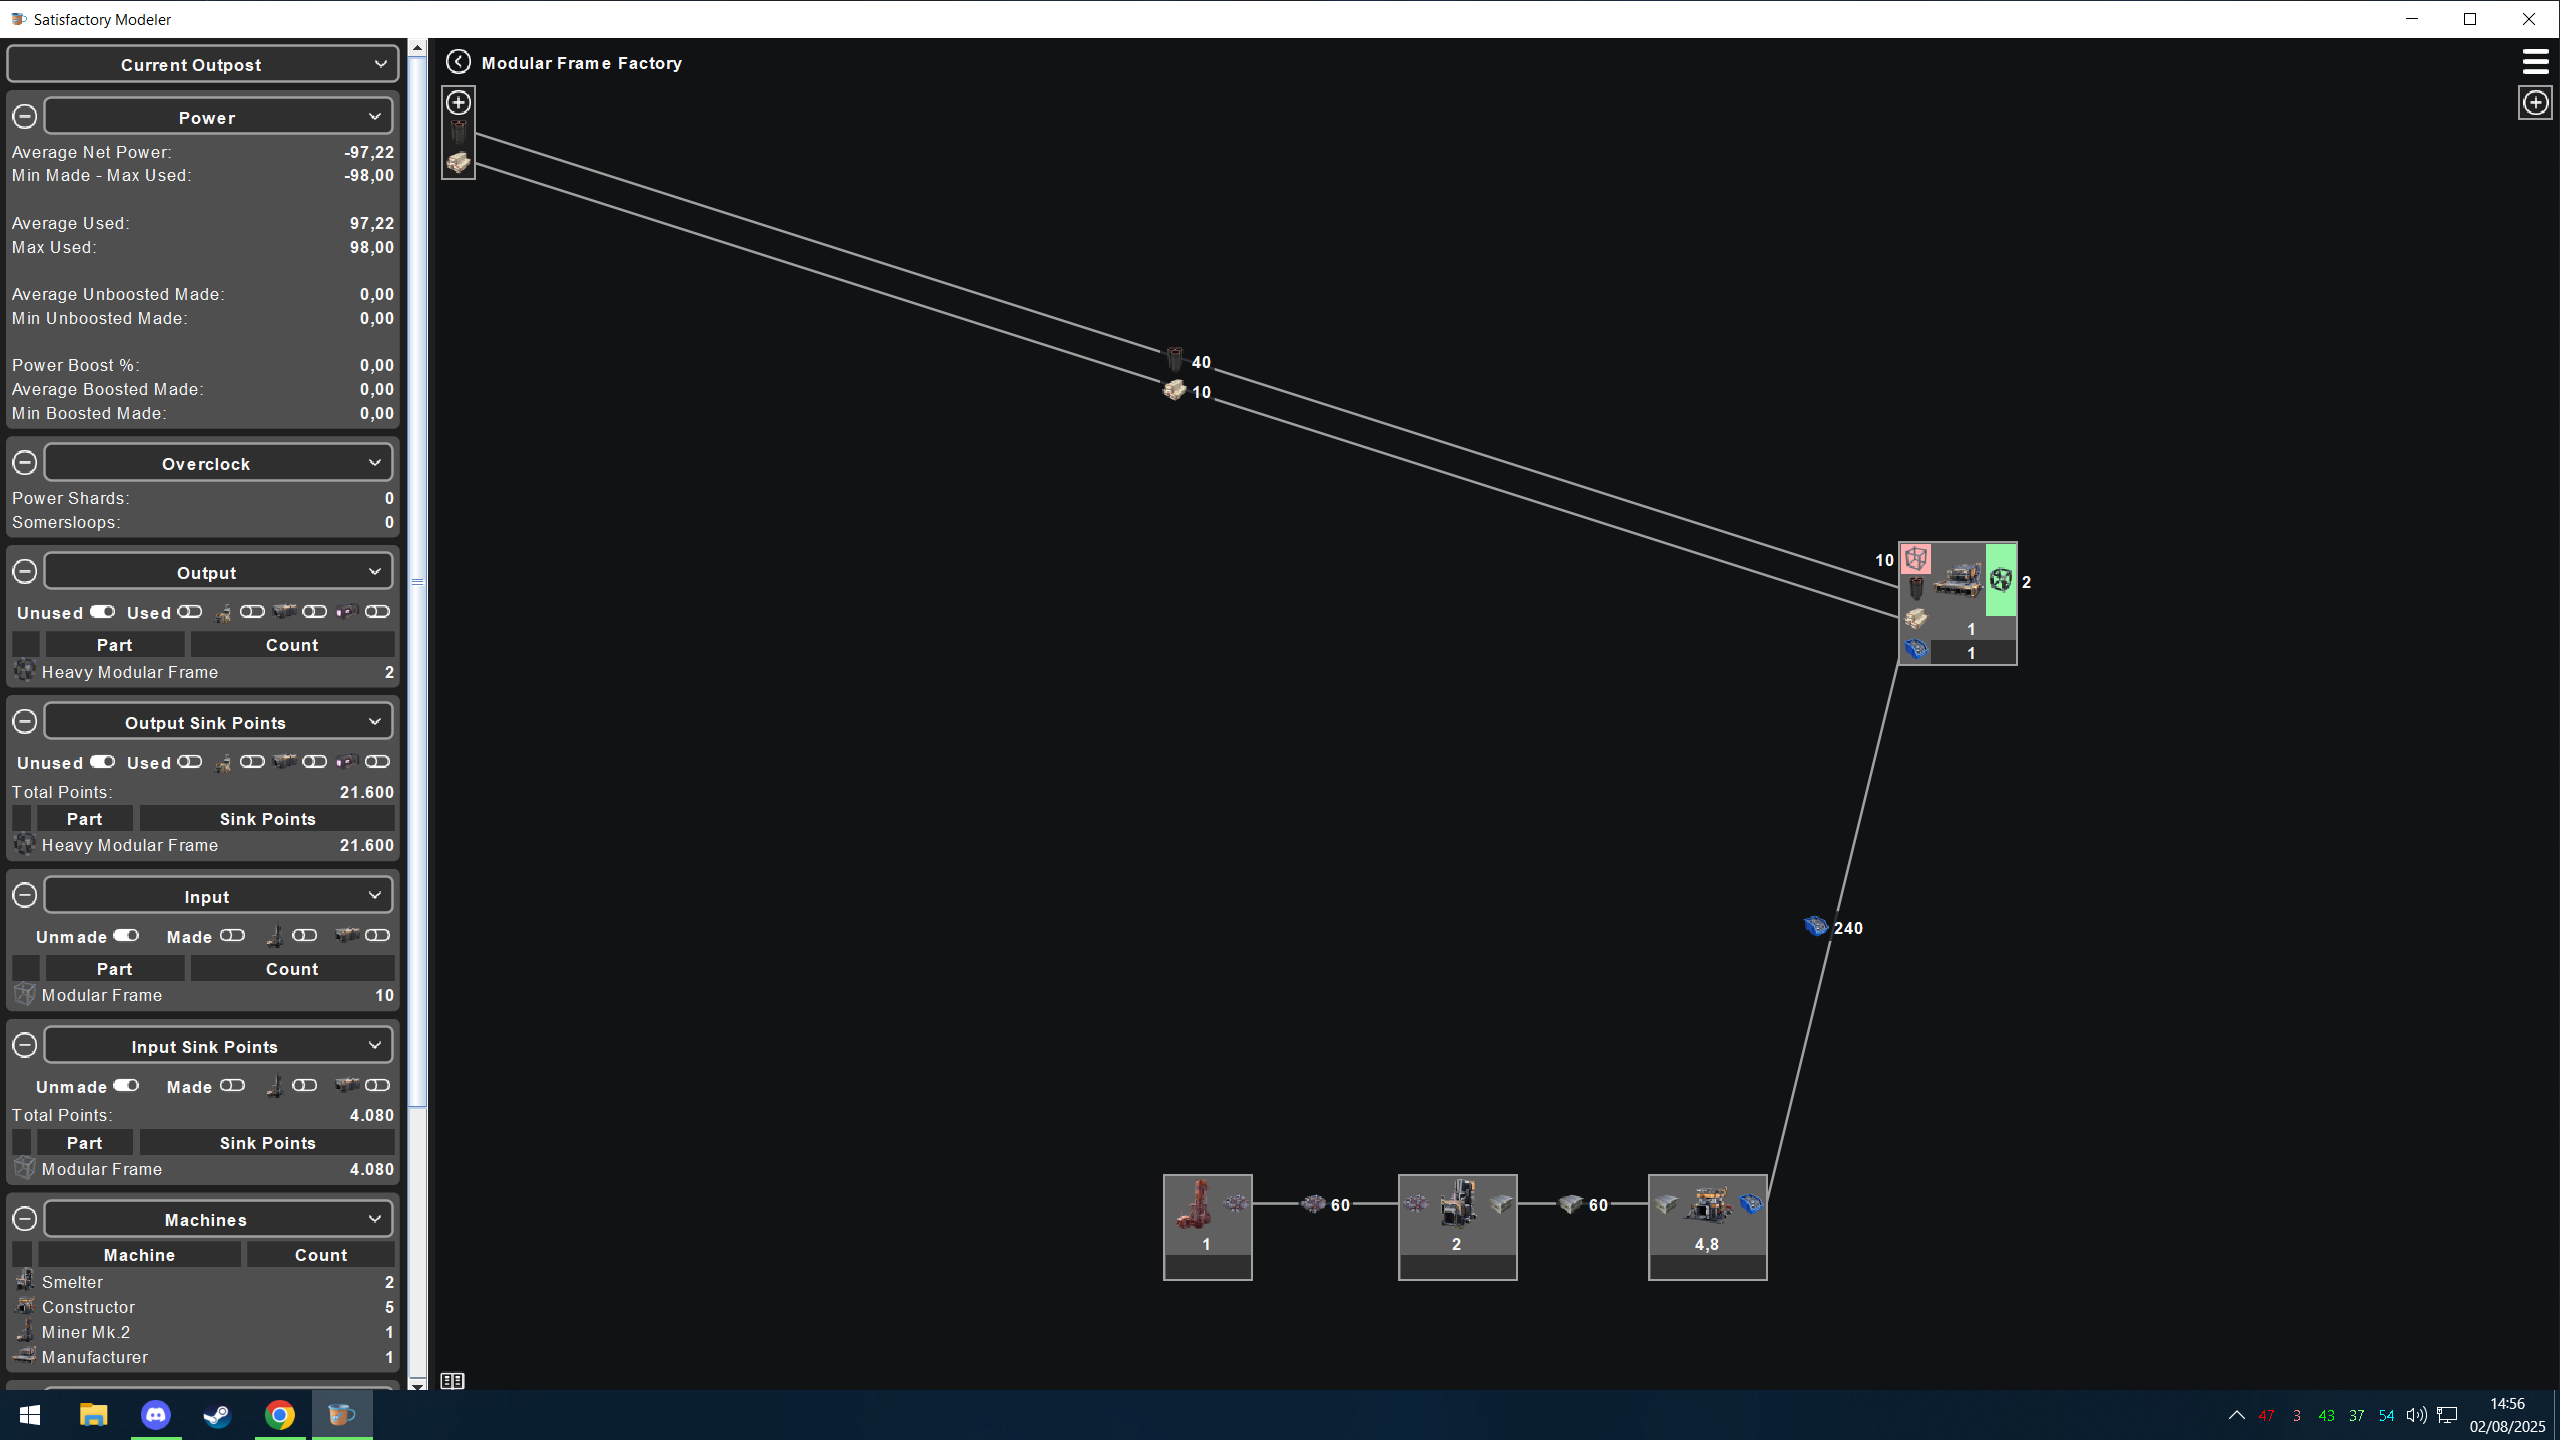Click the Screw icon on the 240 link
Image resolution: width=2560 pixels, height=1440 pixels.
point(1816,926)
